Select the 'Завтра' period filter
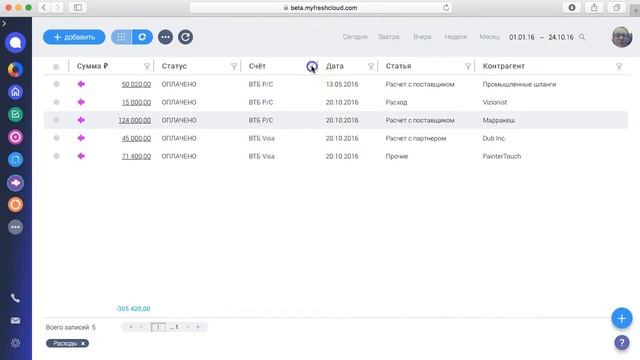Image resolution: width=640 pixels, height=360 pixels. [x=388, y=37]
